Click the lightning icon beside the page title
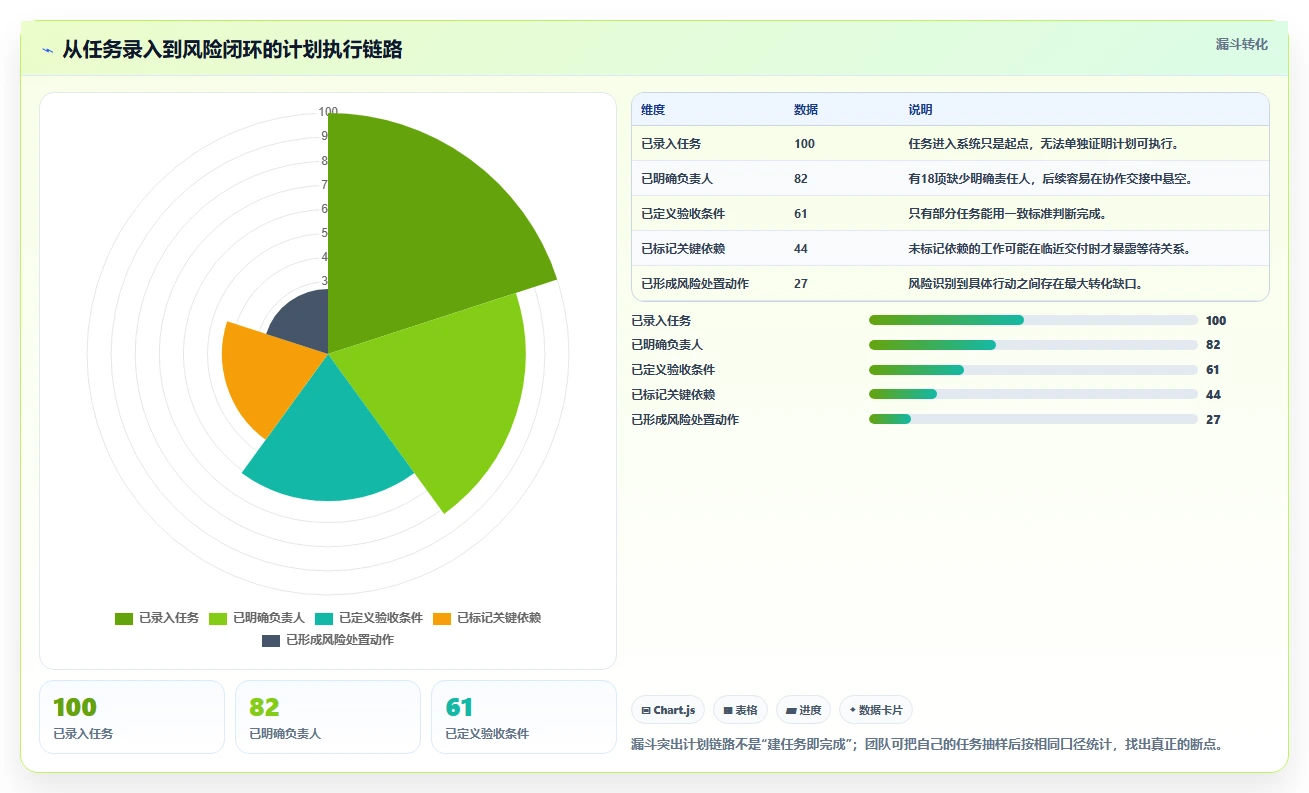Viewport: 1309px width, 793px height. [x=47, y=50]
